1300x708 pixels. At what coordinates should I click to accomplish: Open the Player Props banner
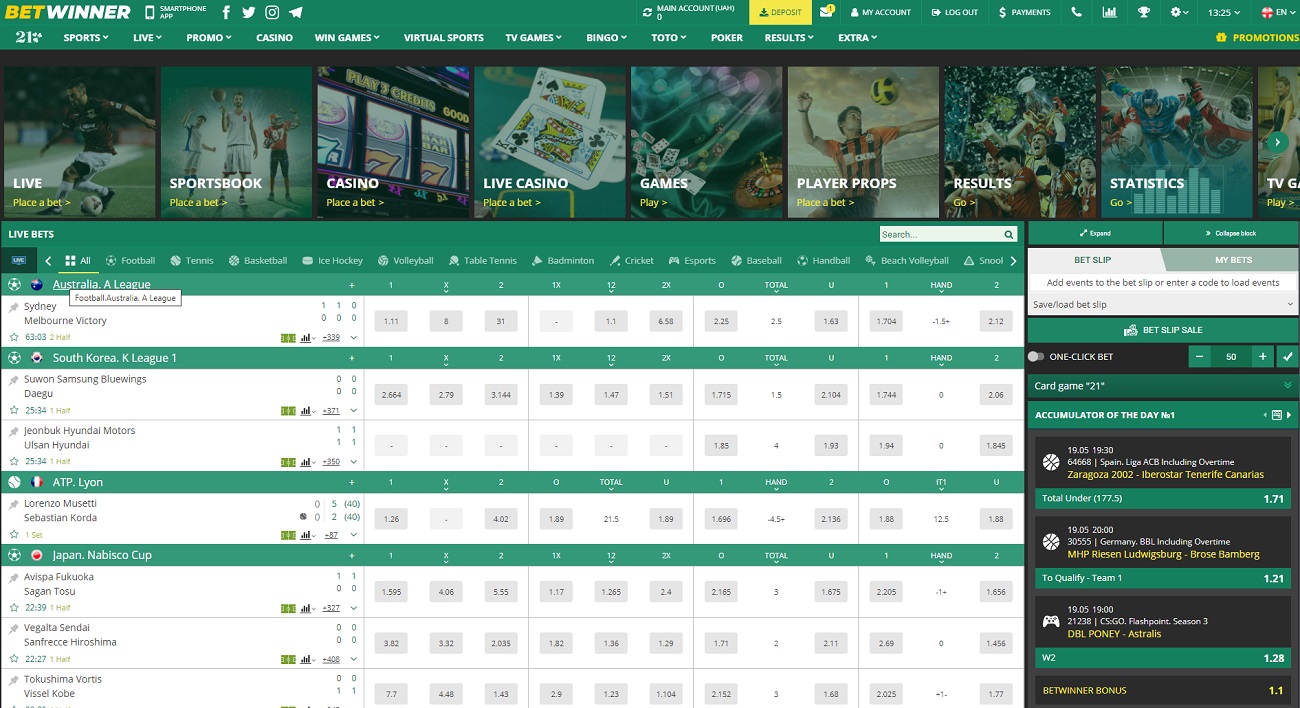[x=864, y=142]
